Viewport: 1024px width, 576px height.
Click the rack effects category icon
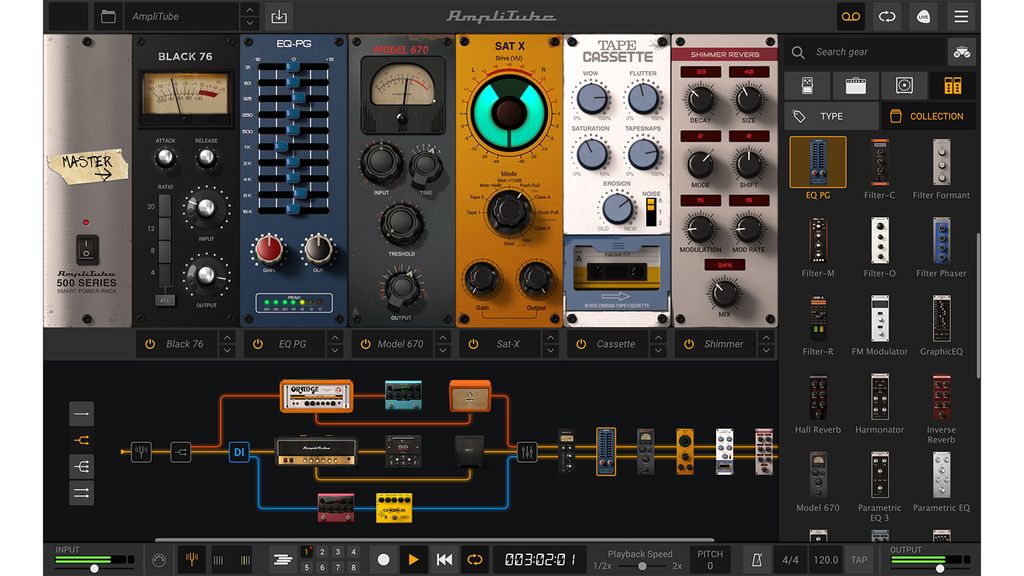click(952, 85)
